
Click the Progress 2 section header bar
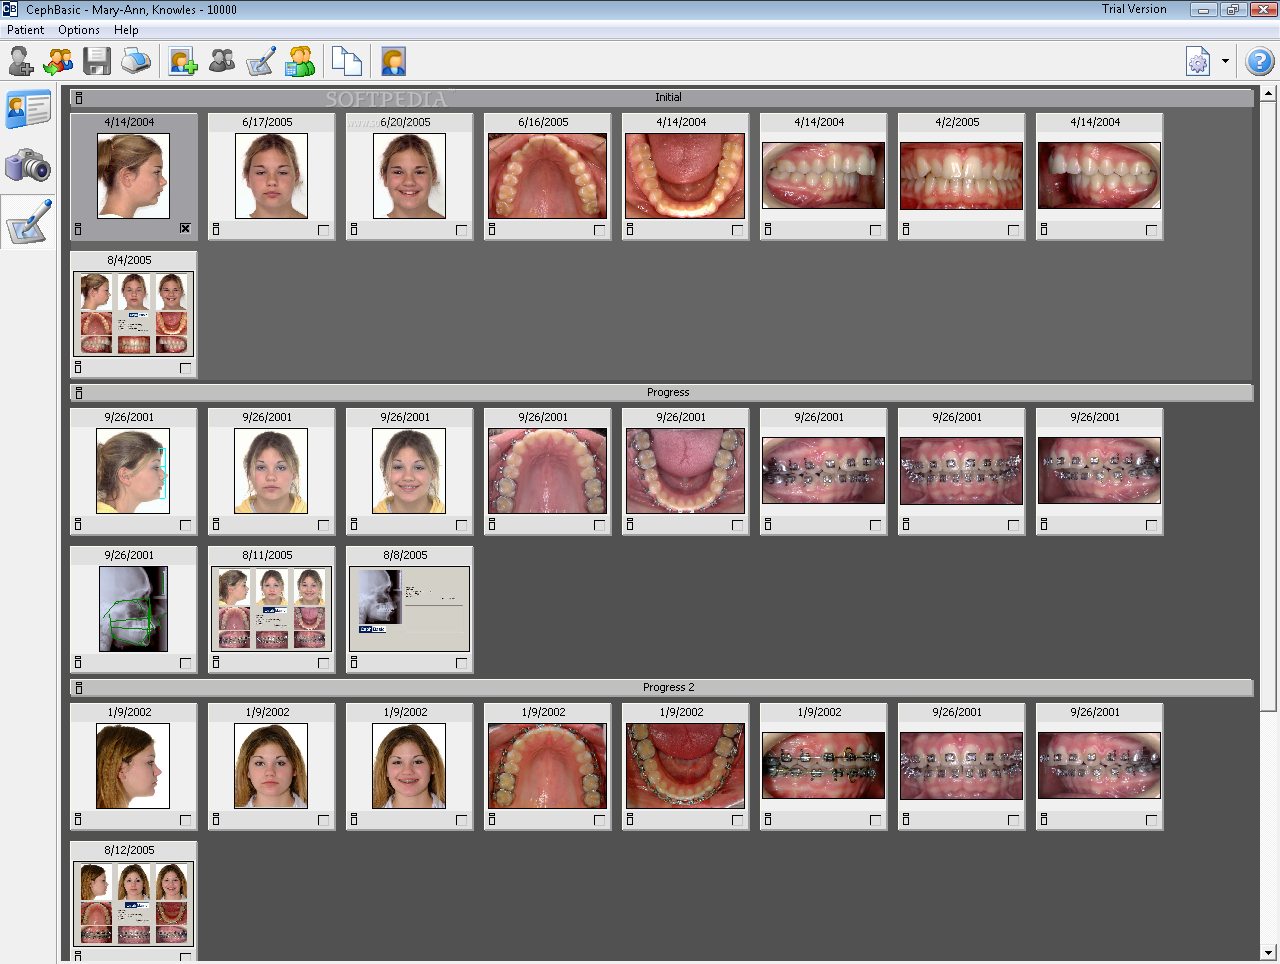pos(662,687)
